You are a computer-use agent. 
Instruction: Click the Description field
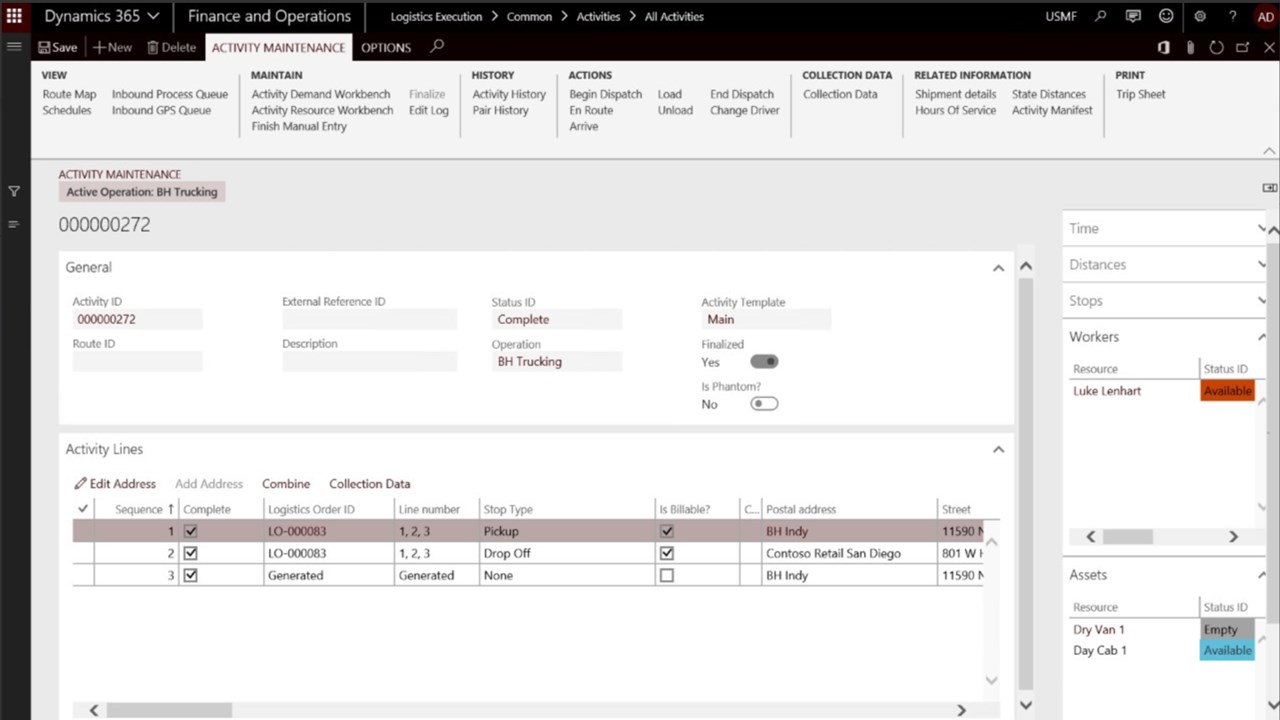click(369, 361)
